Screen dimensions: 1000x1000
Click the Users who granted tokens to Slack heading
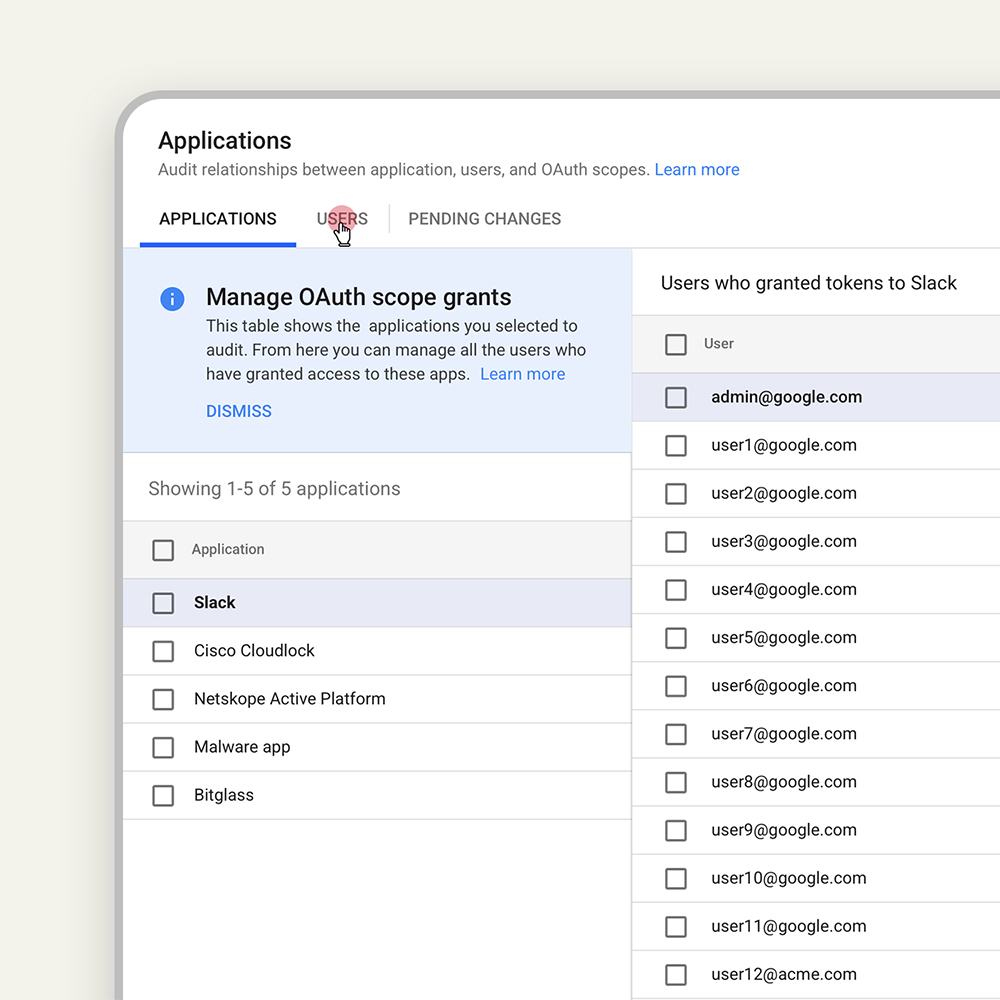(809, 283)
